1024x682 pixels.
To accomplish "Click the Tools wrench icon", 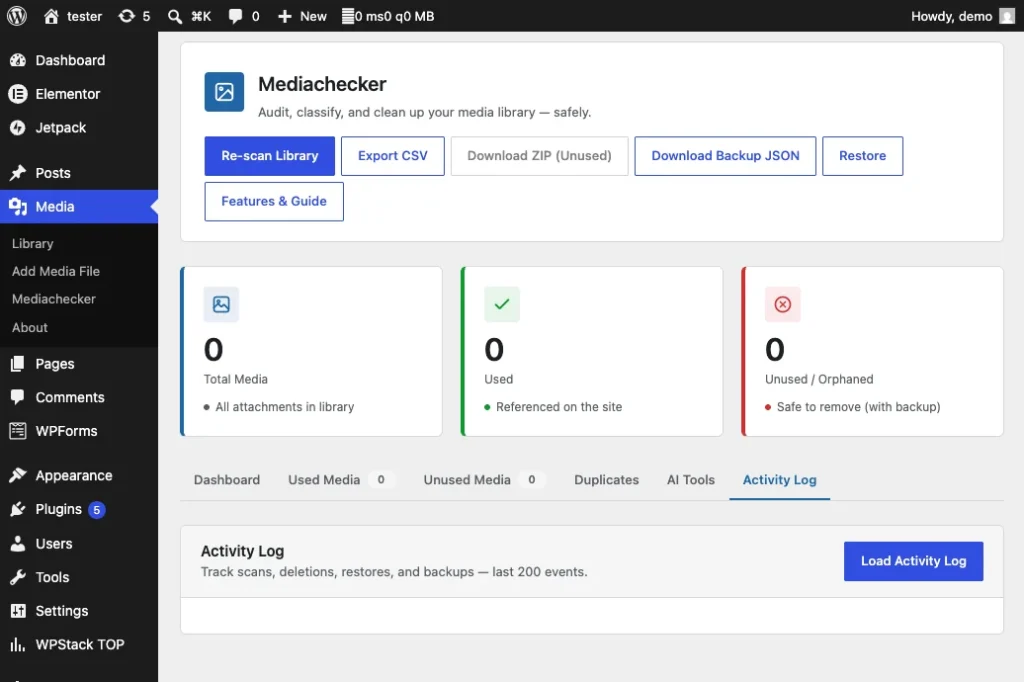I will pos(18,577).
